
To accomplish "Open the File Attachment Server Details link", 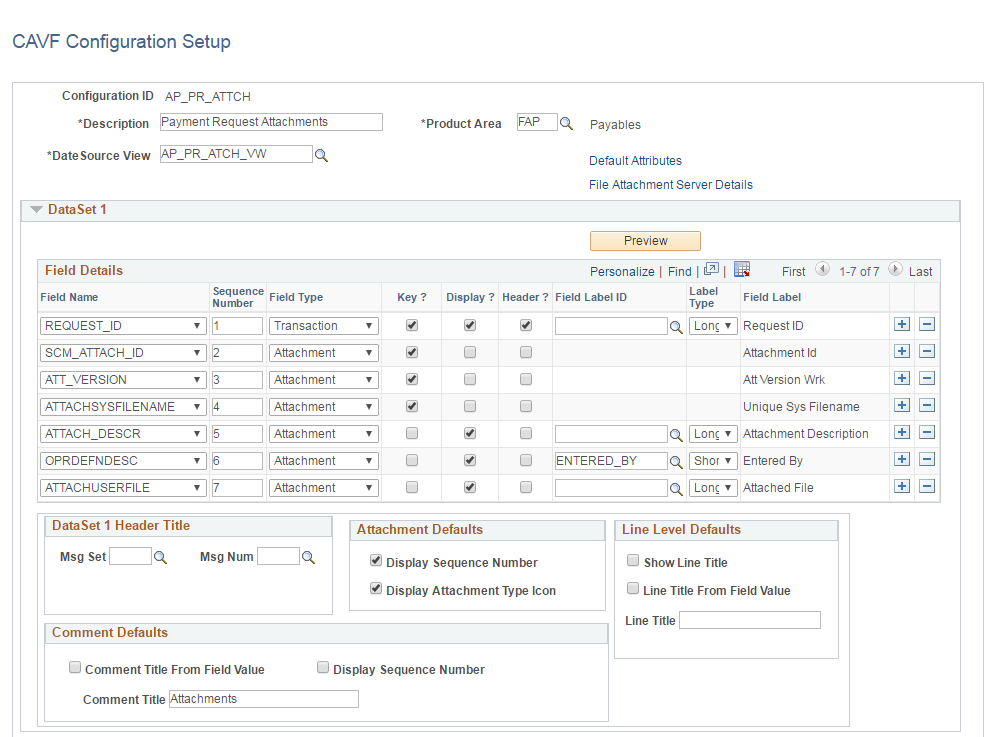I will [670, 184].
